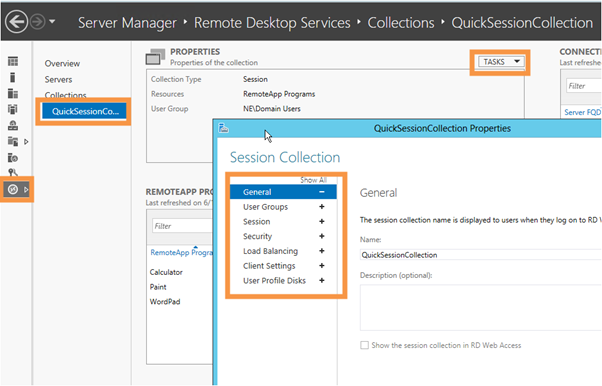
Task: Select the Client Settings section
Action: [269, 266]
